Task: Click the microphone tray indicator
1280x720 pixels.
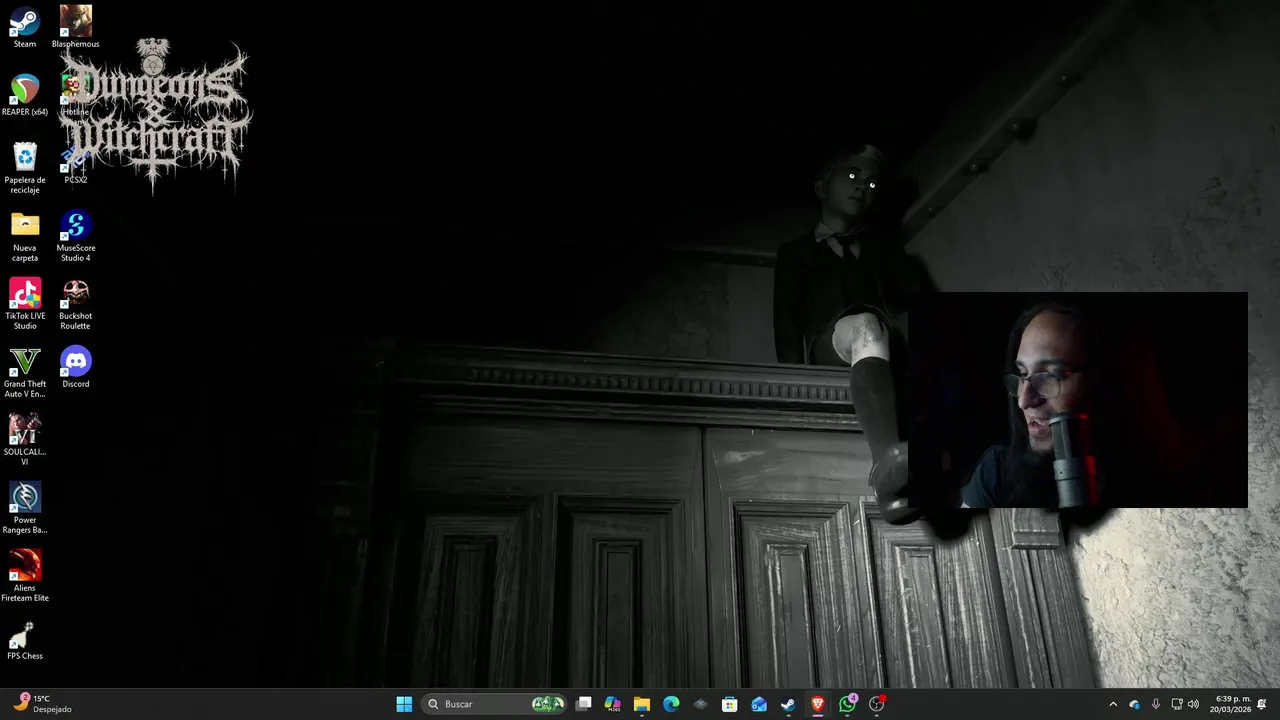Action: (1156, 704)
